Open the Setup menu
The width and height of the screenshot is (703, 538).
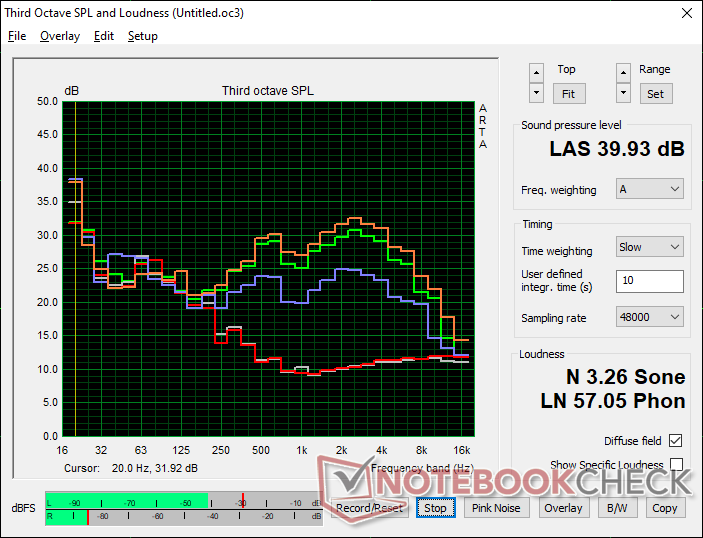coord(143,36)
